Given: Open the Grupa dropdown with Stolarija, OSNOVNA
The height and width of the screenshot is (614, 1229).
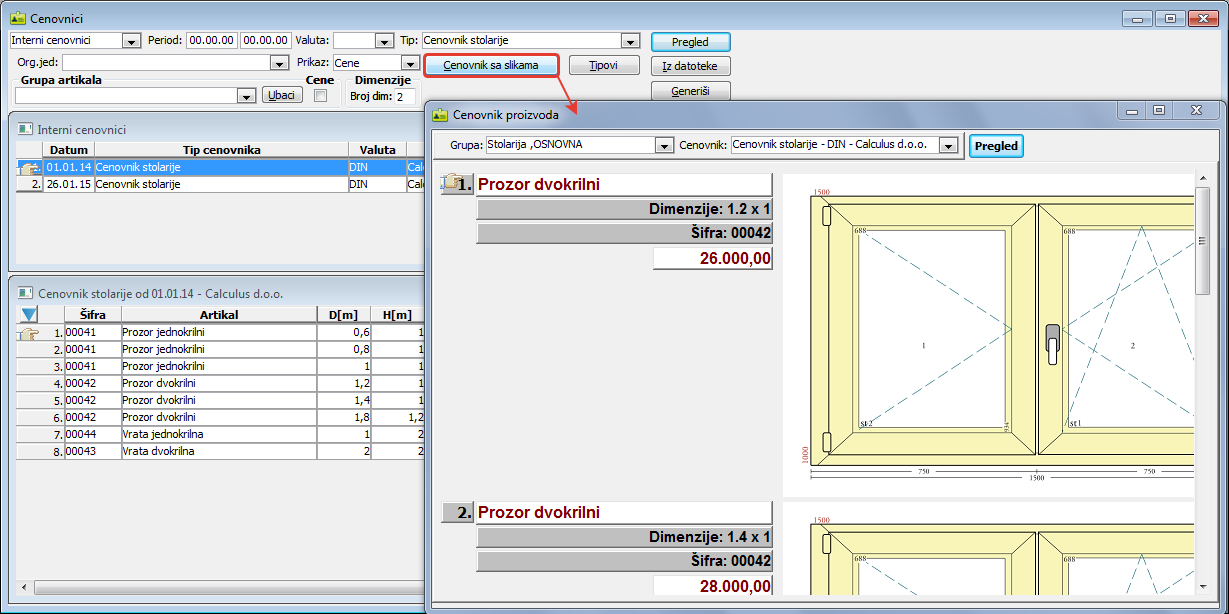Looking at the screenshot, I should [x=663, y=146].
